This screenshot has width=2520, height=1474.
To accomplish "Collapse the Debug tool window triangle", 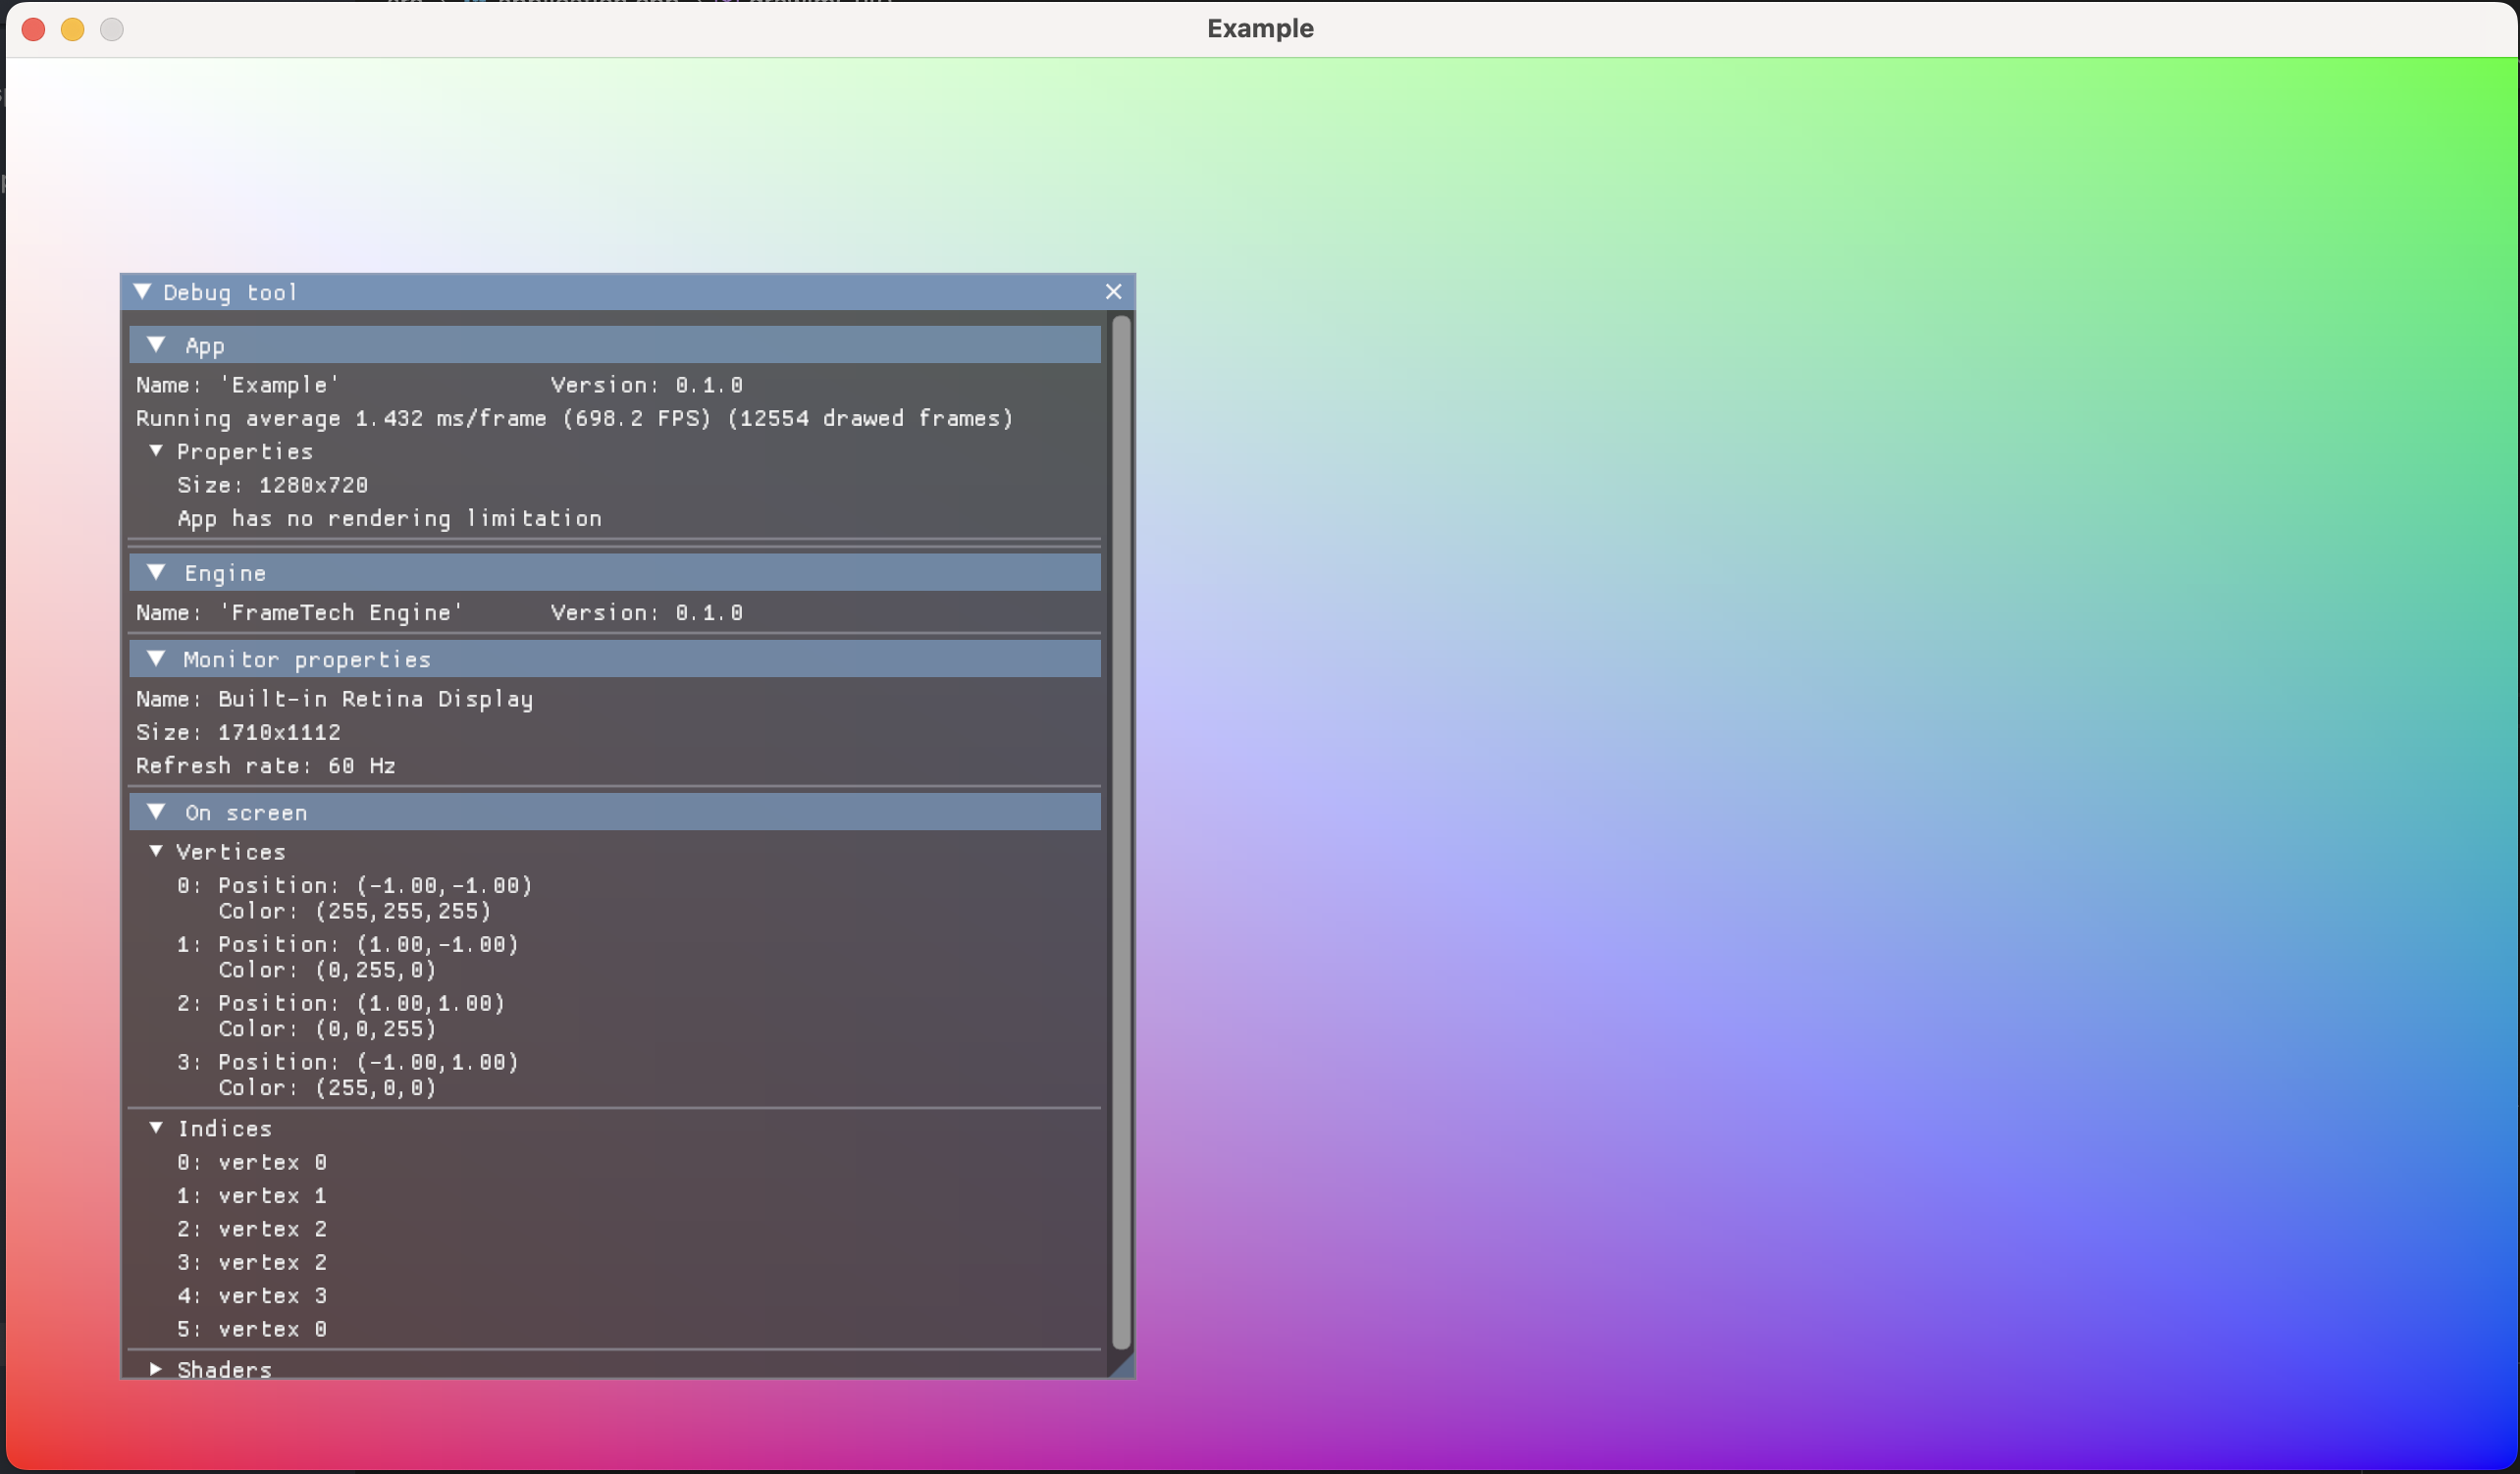I will click(x=142, y=292).
